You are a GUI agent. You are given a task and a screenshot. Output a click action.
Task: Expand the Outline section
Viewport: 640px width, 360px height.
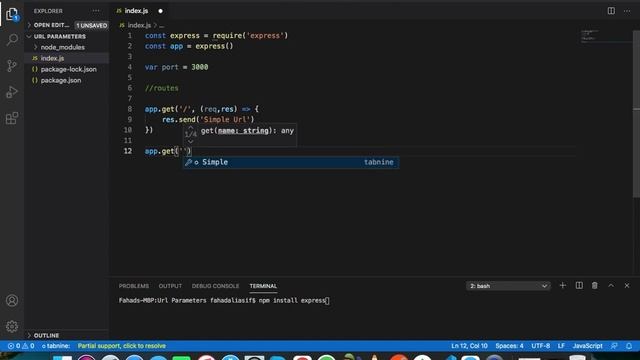[x=46, y=336]
